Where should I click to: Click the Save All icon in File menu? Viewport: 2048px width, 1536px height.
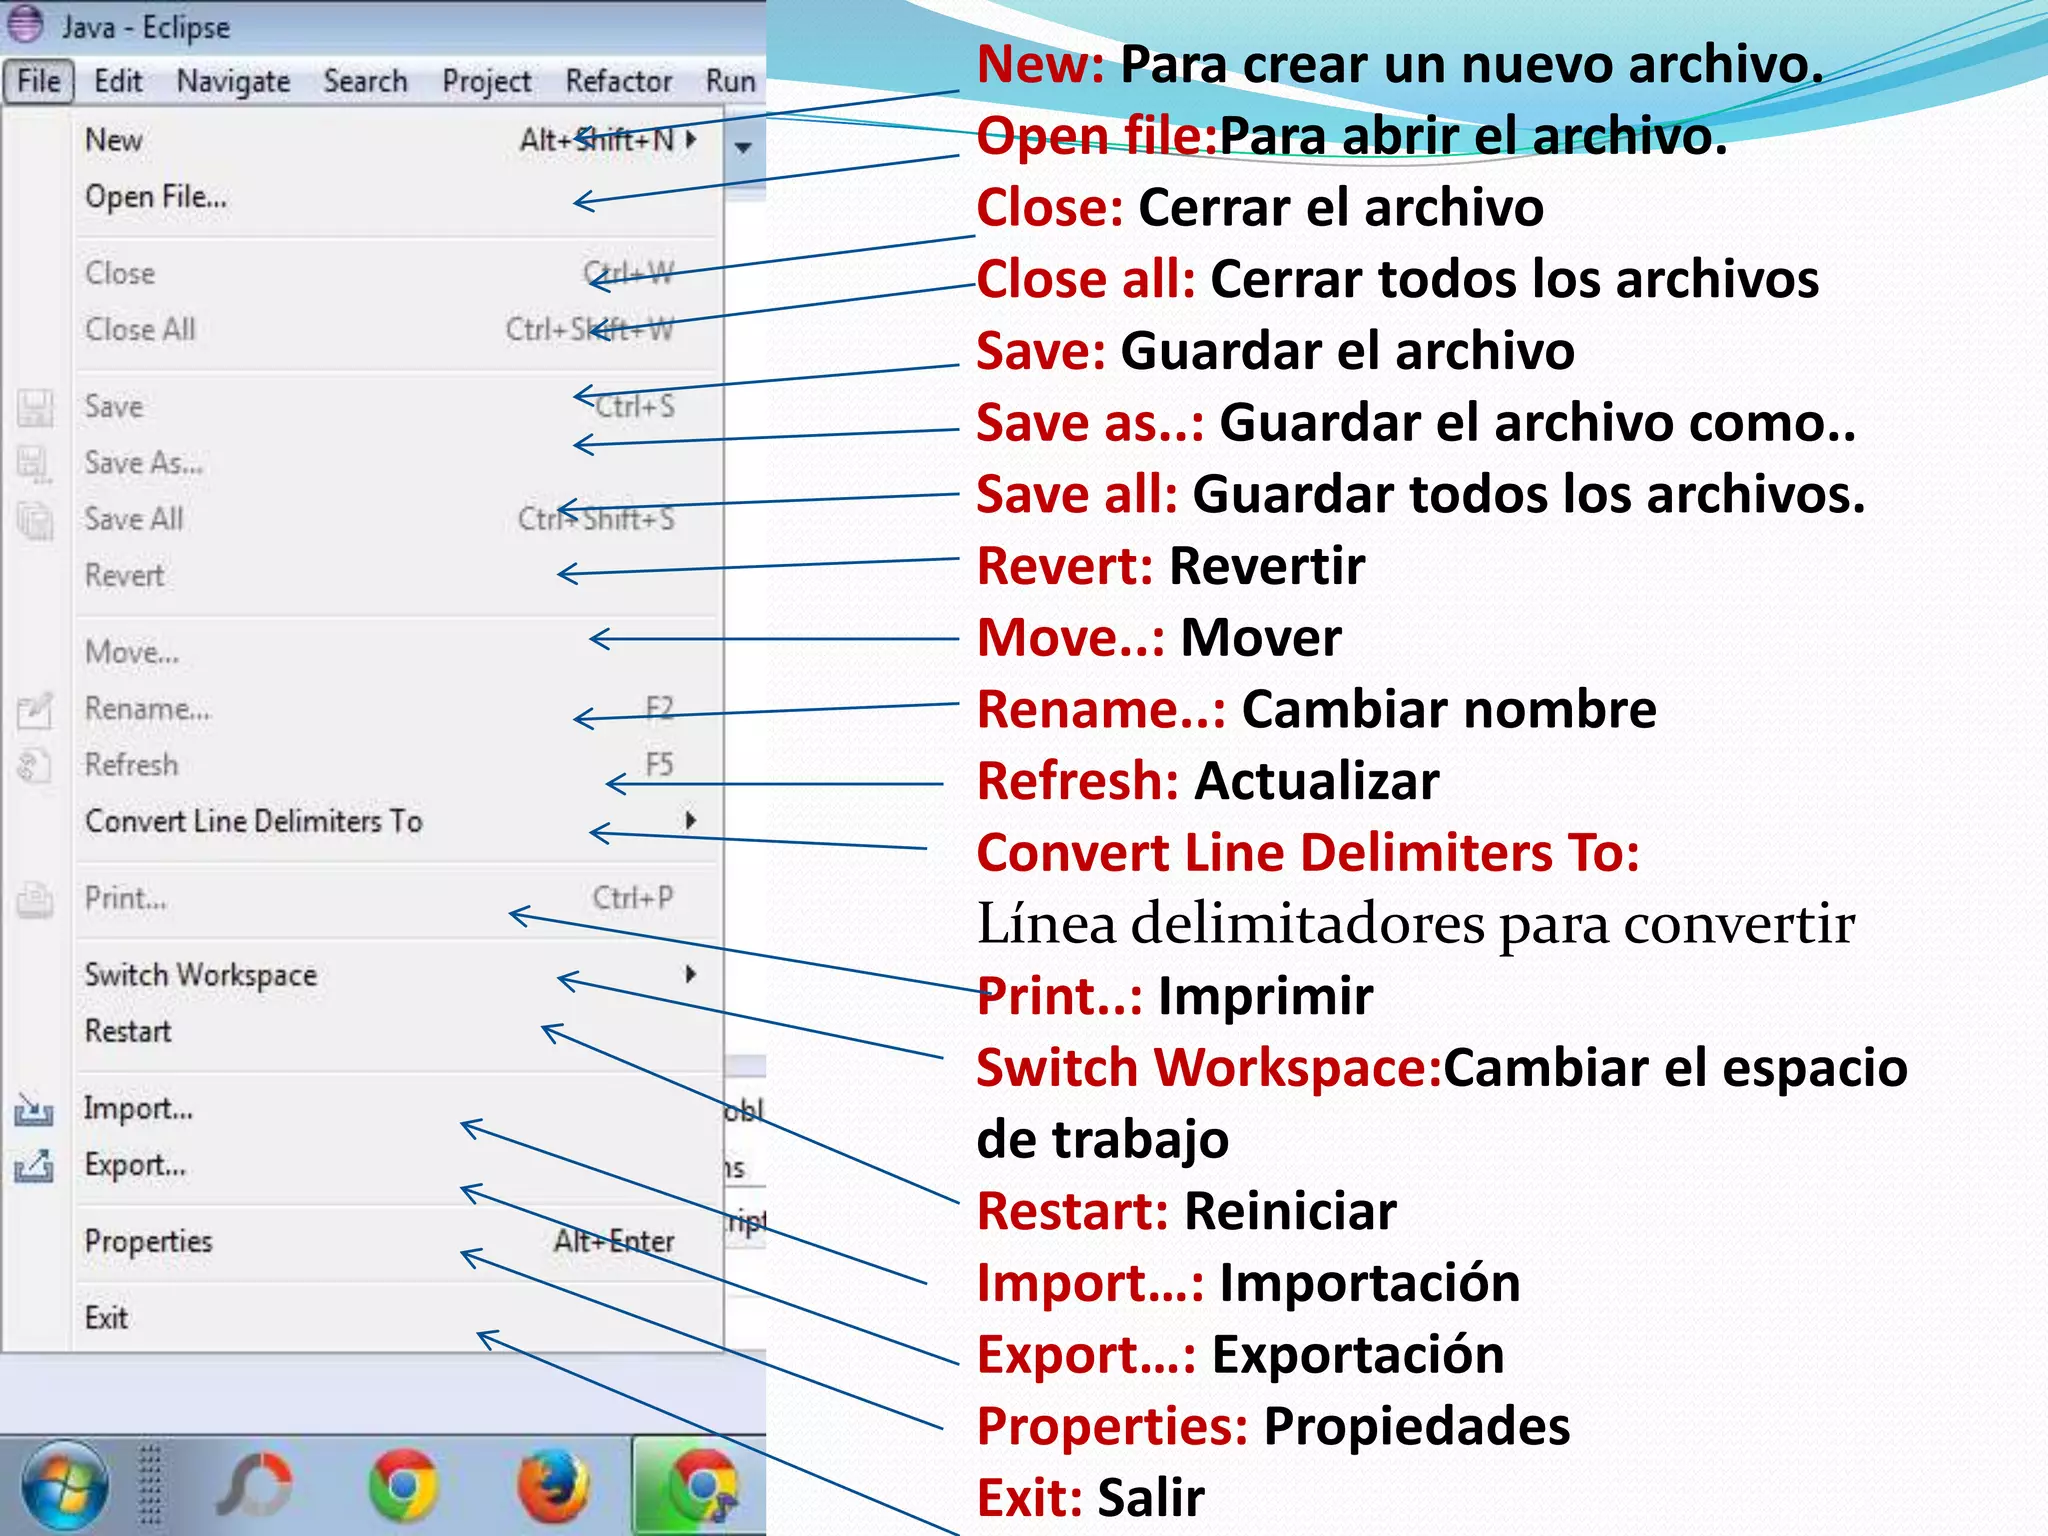35,520
